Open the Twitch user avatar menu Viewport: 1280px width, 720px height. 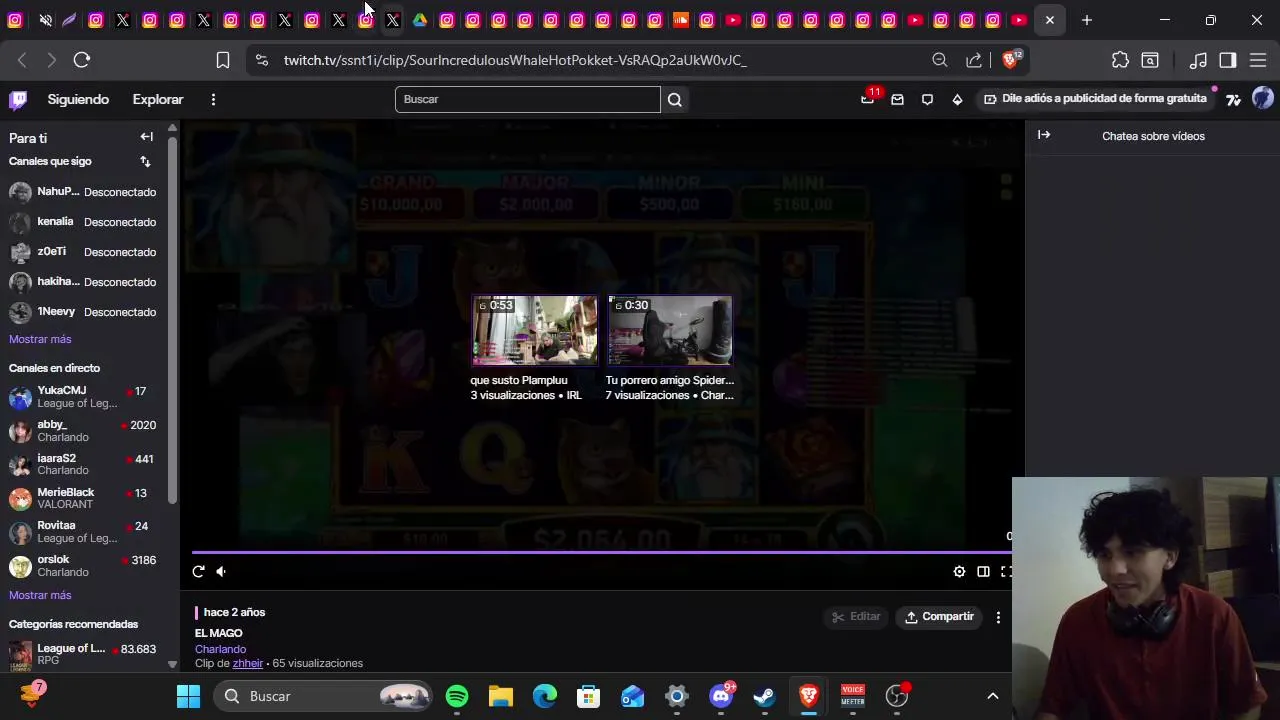pos(1263,98)
